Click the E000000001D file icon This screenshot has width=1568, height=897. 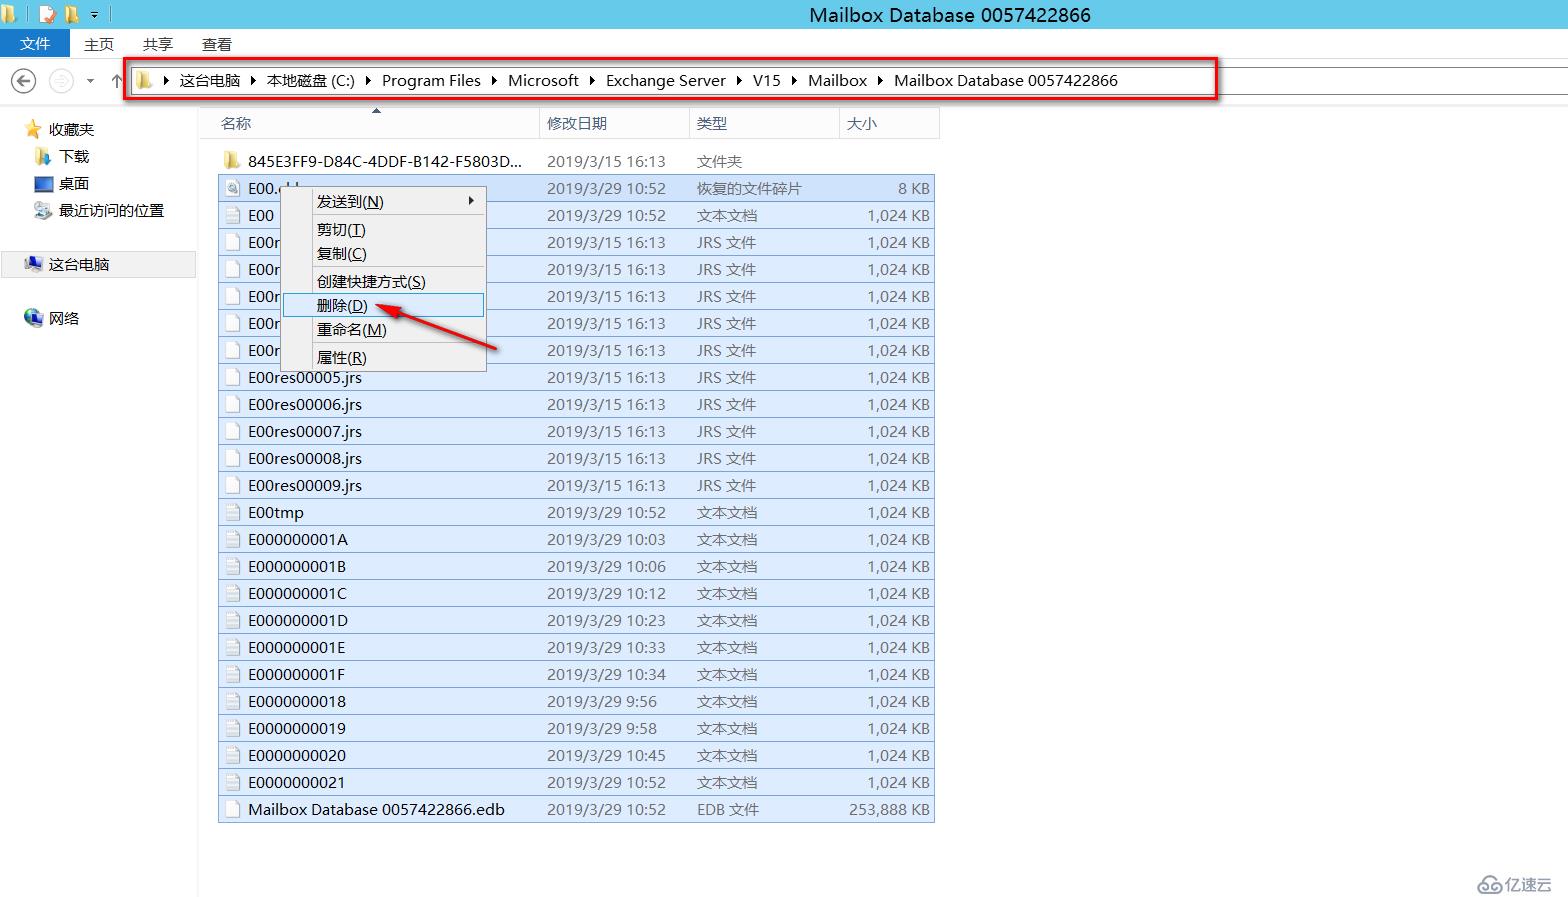coord(233,620)
